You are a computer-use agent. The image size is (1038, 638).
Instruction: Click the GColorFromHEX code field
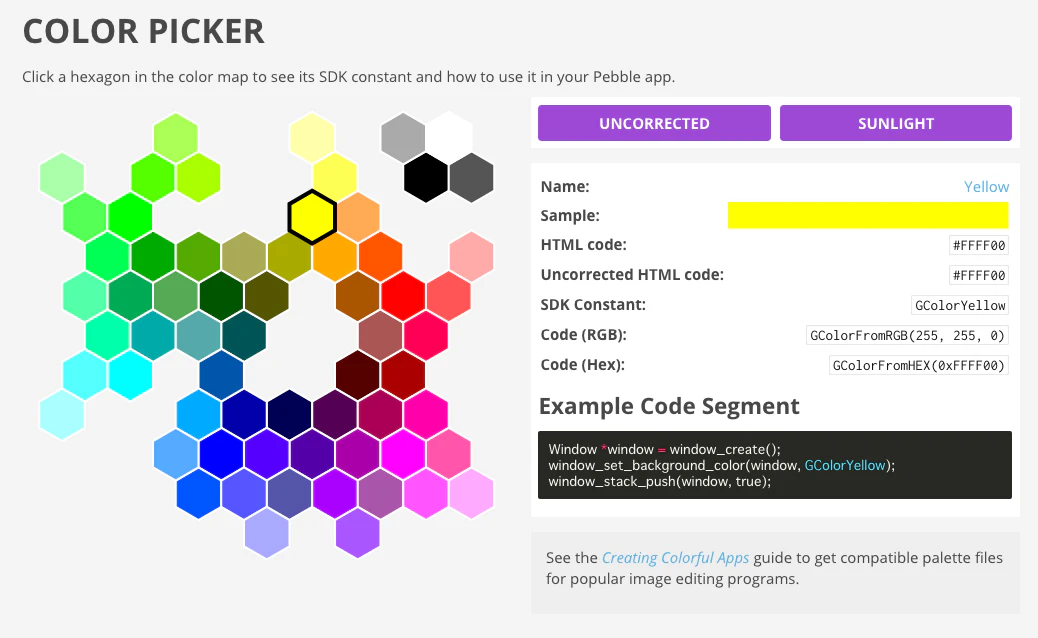919,365
